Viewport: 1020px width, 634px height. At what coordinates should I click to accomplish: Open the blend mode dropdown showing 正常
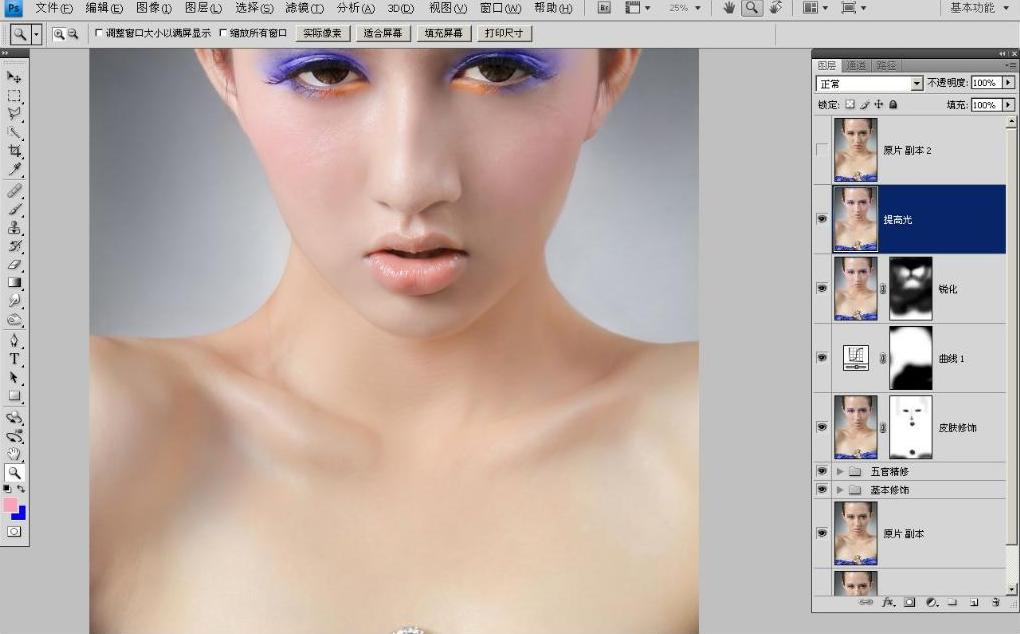(x=870, y=83)
